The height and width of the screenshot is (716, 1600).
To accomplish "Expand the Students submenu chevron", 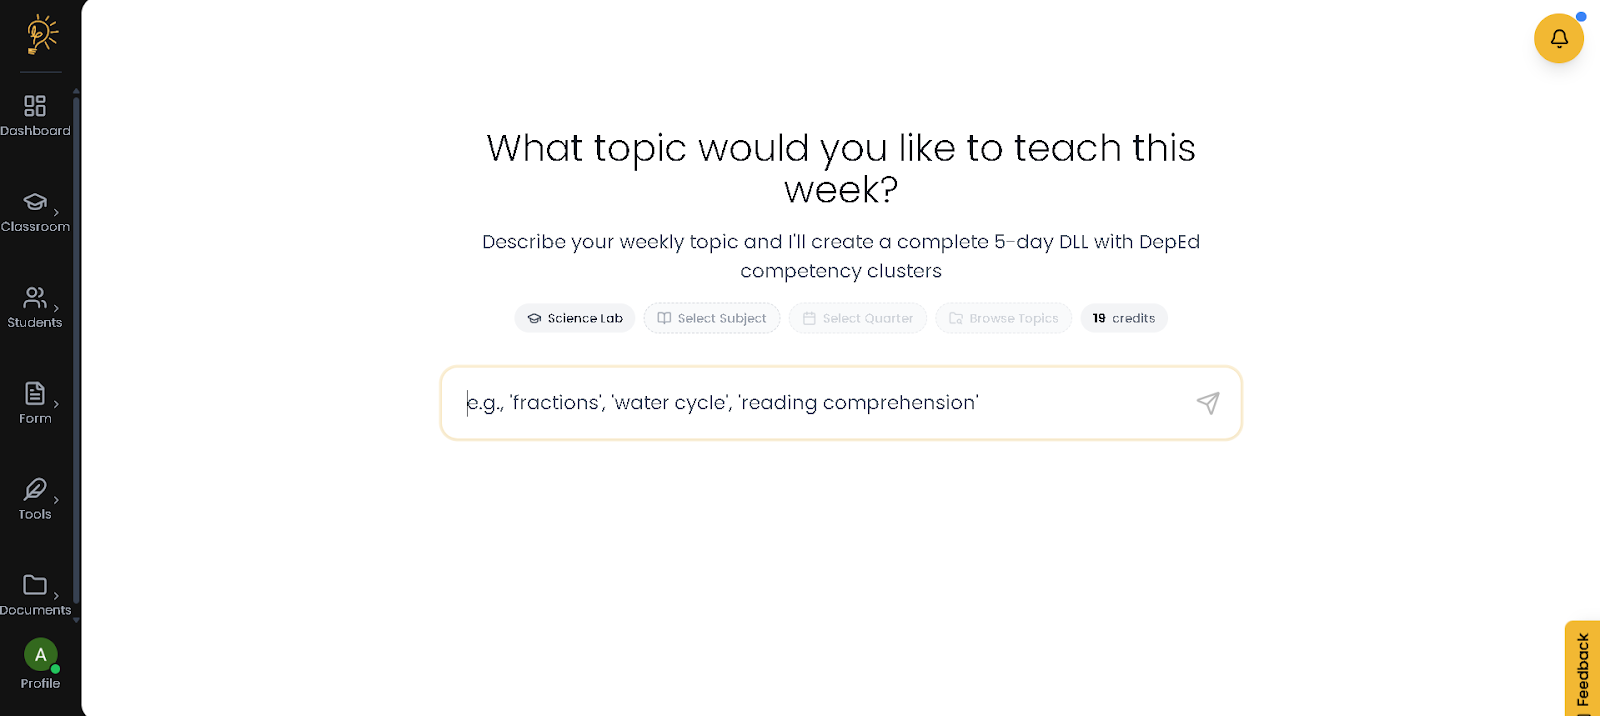I will (56, 308).
